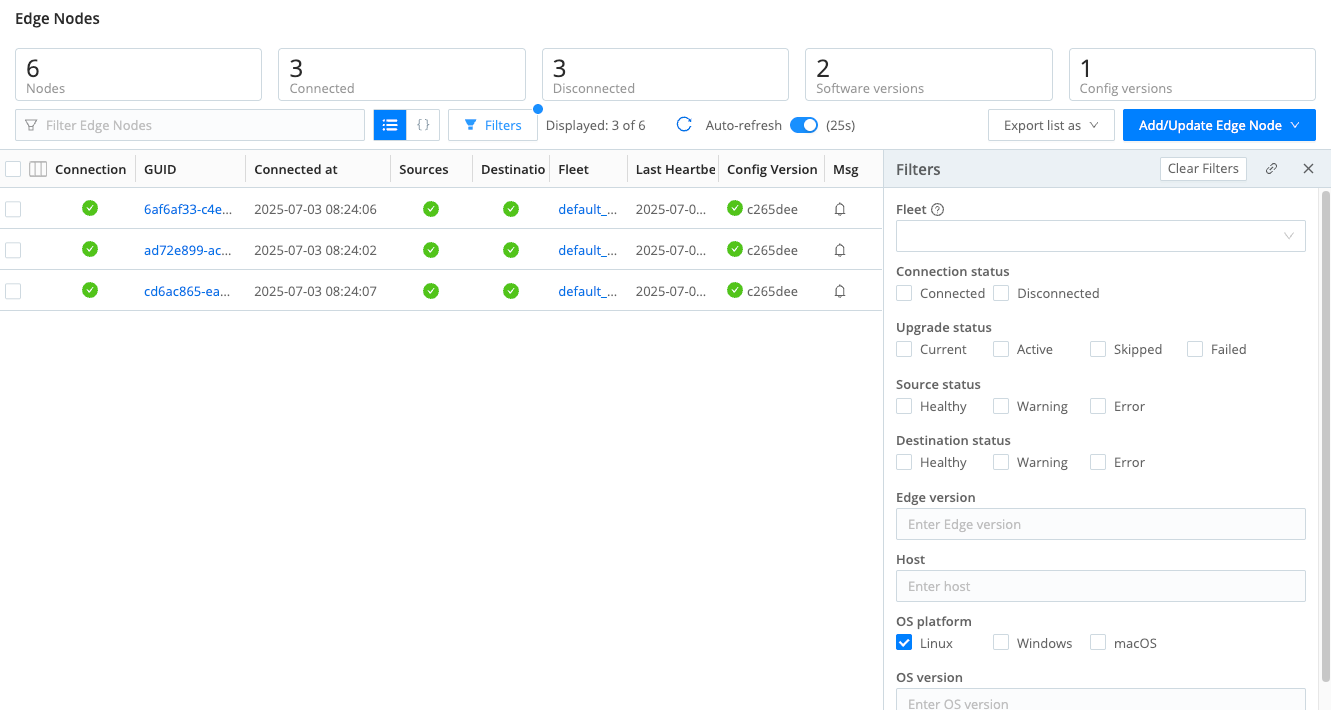The image size is (1331, 710).
Task: Open column selector icon in table header
Action: (38, 169)
